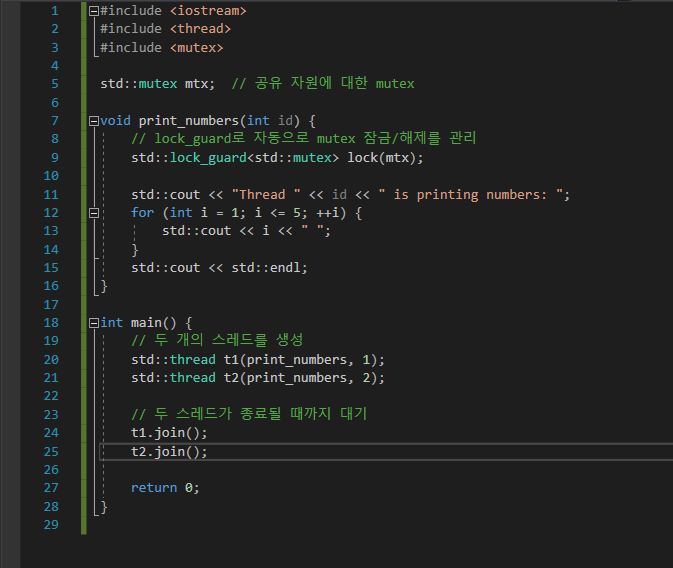Click the int id parameter on line 7
Screen dimensions: 673x568
(x=270, y=121)
